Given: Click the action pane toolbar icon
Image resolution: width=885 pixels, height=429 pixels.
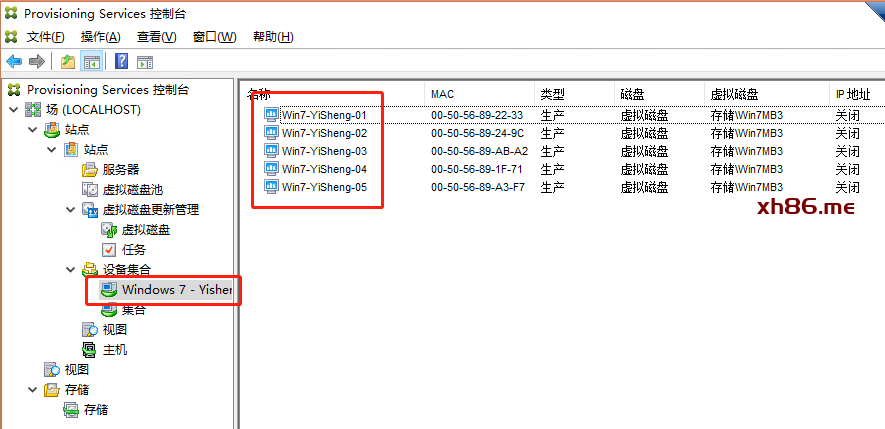Looking at the screenshot, I should coord(145,62).
